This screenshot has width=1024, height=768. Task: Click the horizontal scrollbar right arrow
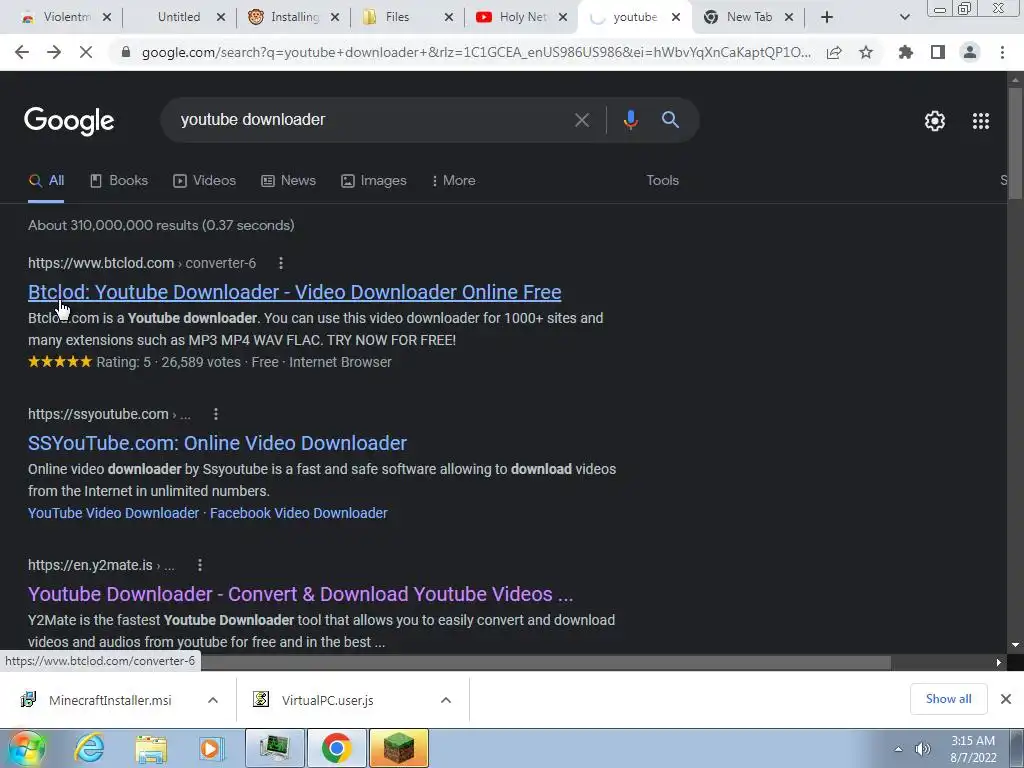[x=998, y=663]
